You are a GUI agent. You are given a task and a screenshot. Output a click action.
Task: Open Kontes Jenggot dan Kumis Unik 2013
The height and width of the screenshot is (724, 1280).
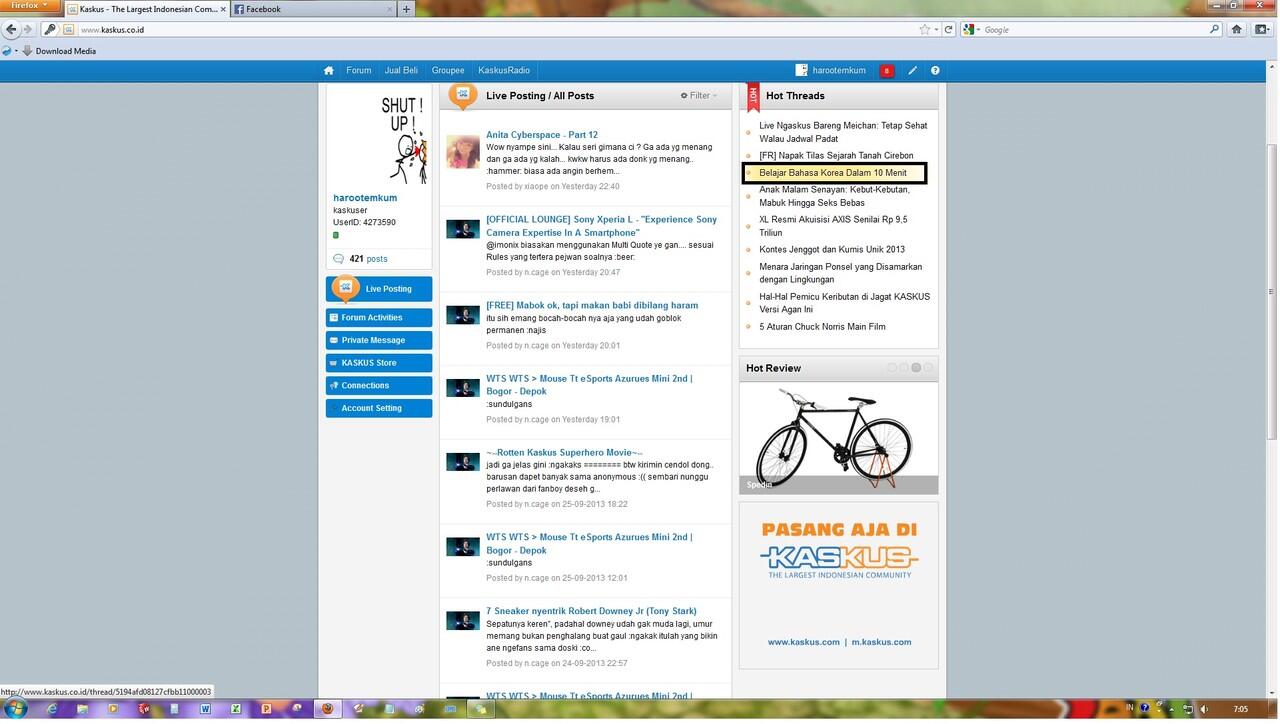click(x=832, y=250)
